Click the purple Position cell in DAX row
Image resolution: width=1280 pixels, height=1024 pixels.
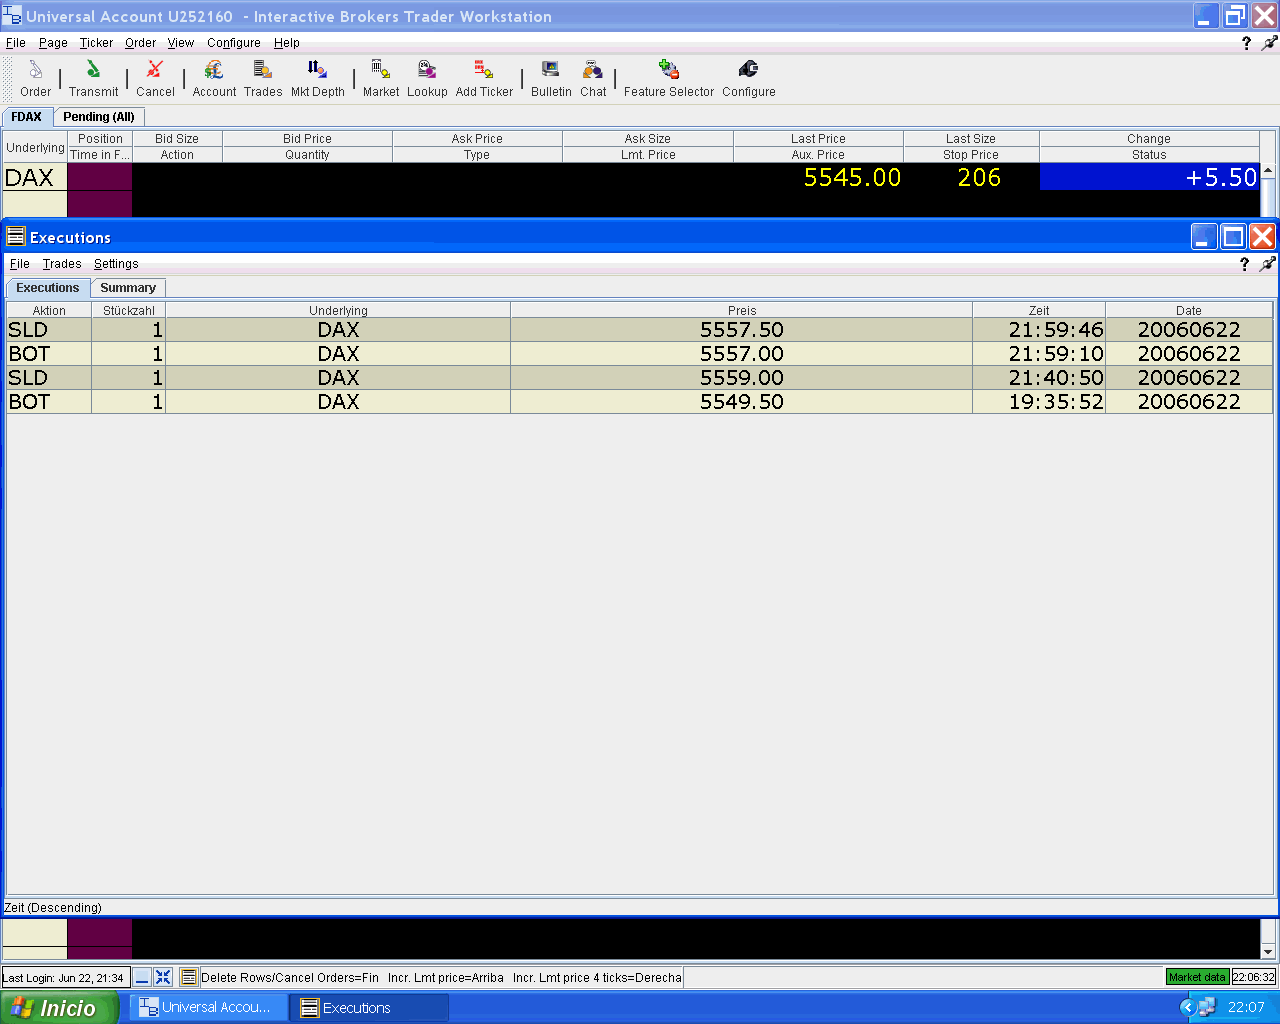pos(100,177)
